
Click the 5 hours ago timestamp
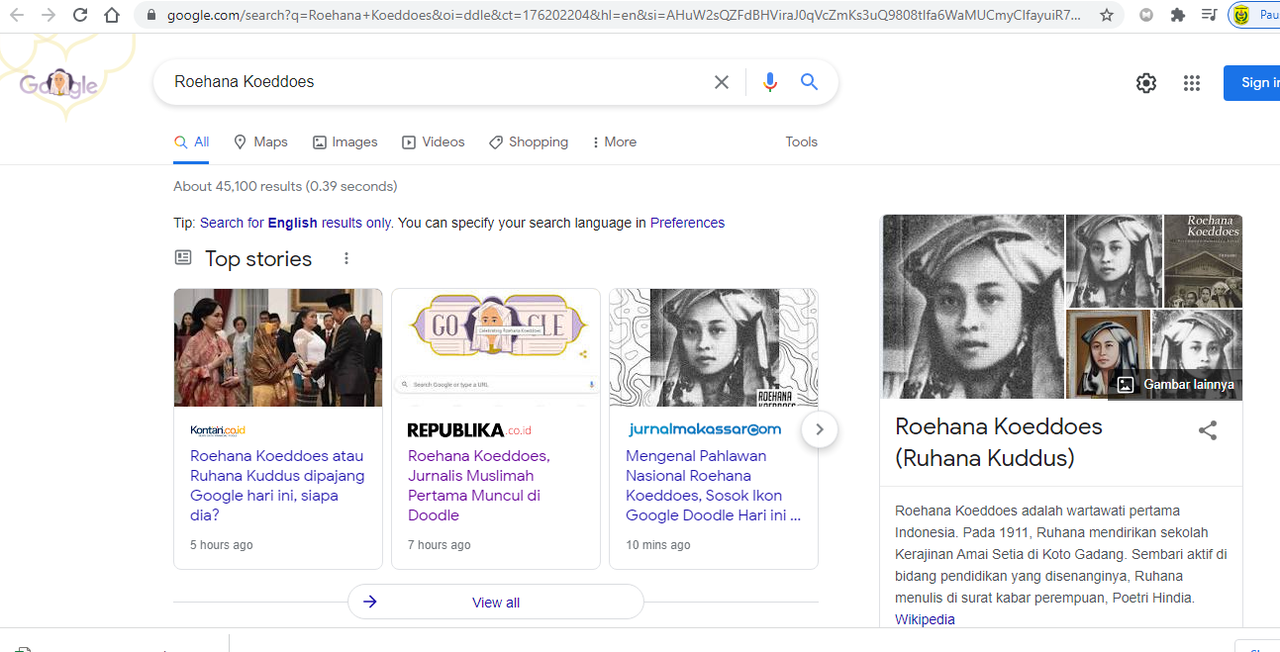tap(221, 545)
